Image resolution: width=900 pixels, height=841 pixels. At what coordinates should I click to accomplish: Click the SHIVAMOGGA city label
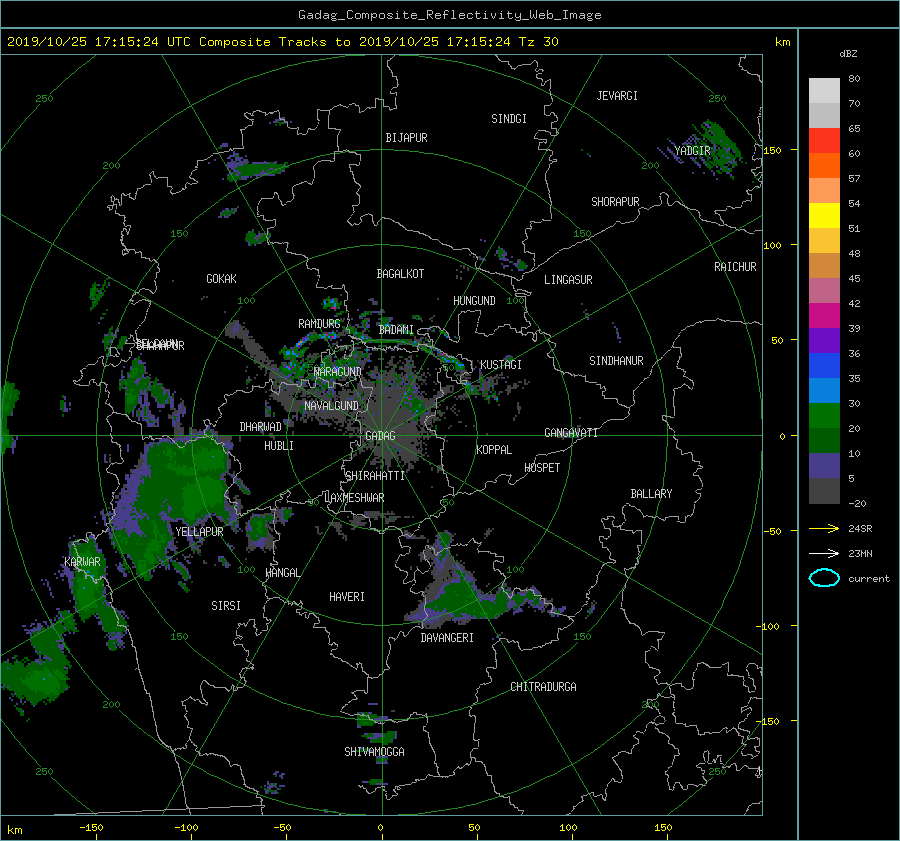click(x=374, y=752)
